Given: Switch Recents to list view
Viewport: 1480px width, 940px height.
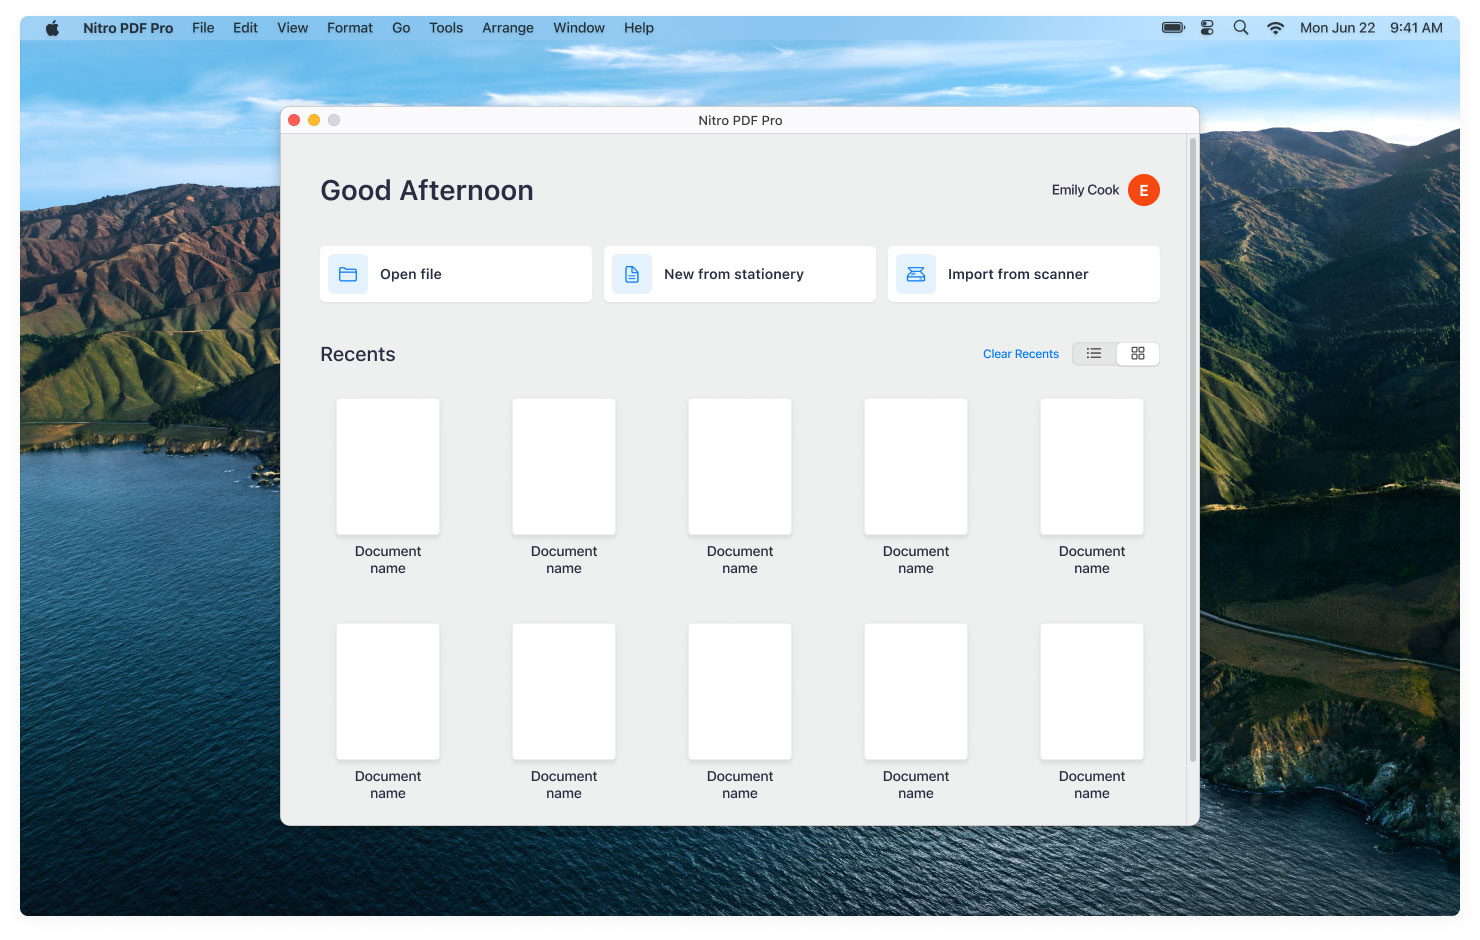Looking at the screenshot, I should [1094, 354].
